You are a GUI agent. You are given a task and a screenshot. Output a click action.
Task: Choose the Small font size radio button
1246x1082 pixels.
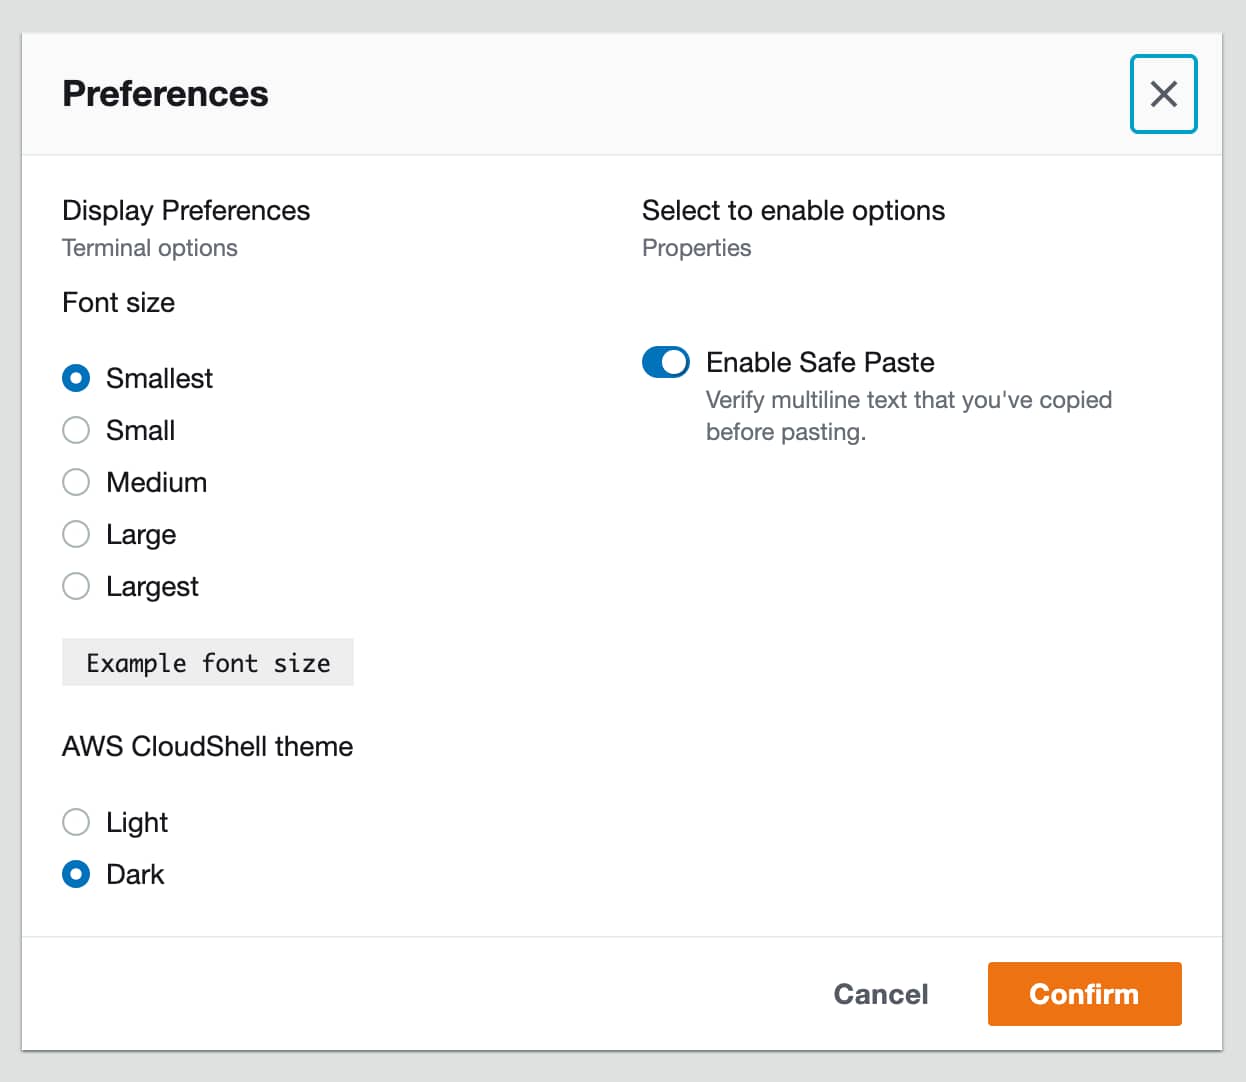[x=76, y=430]
